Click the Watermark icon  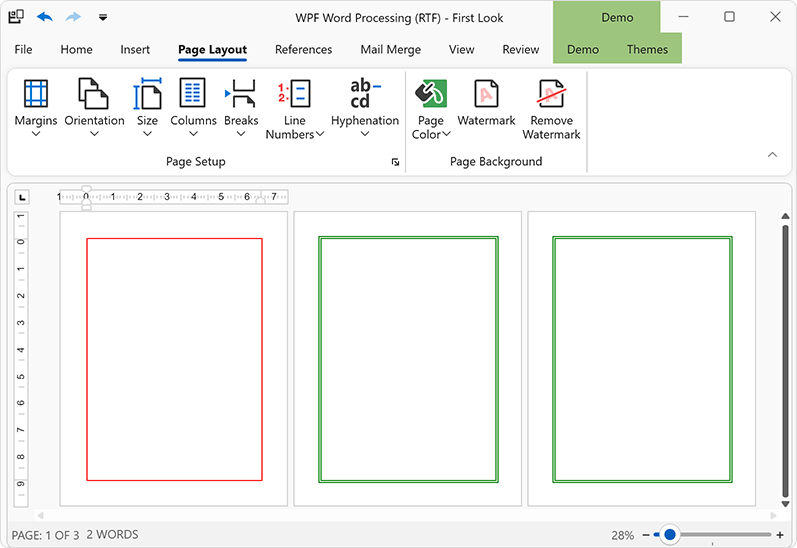click(486, 95)
